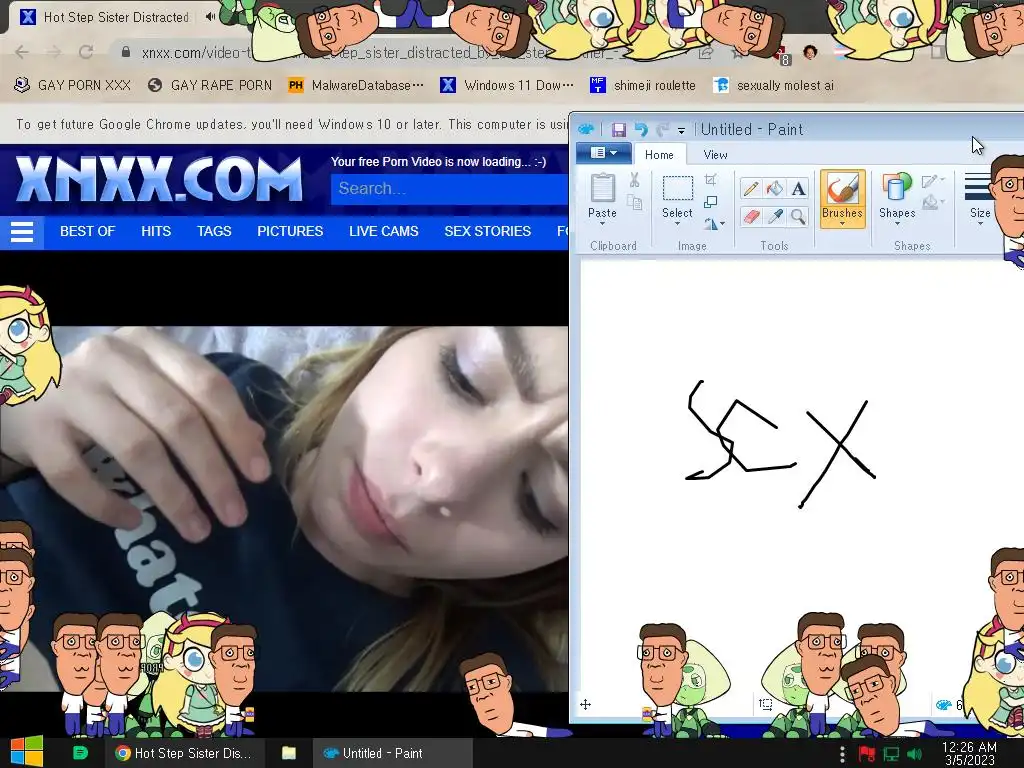Open the MalwareDatabase bookmark
This screenshot has height=768, width=1024.
pos(356,85)
